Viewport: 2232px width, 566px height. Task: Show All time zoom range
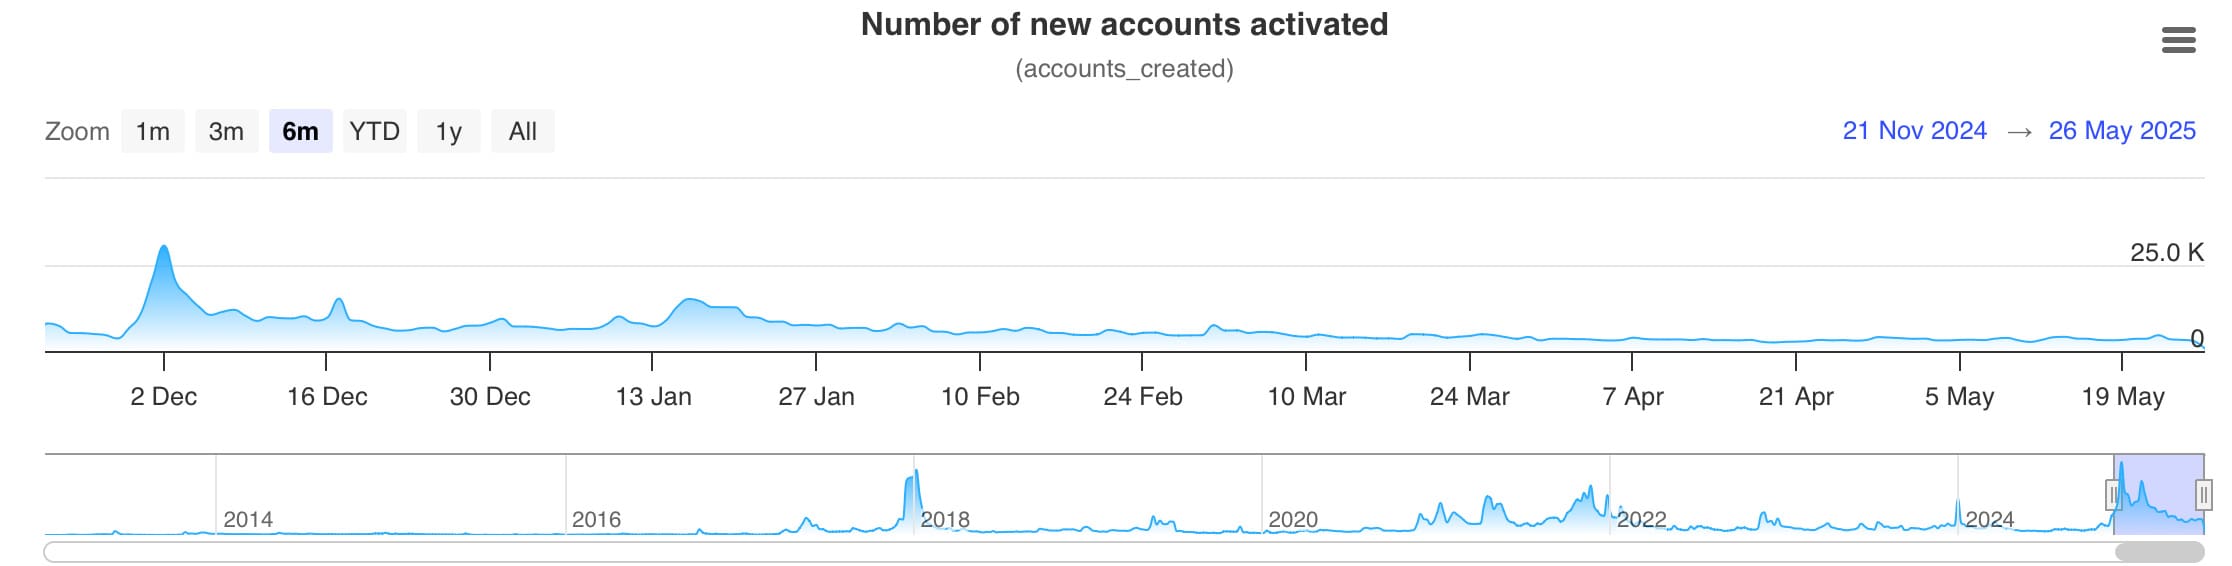(x=522, y=131)
